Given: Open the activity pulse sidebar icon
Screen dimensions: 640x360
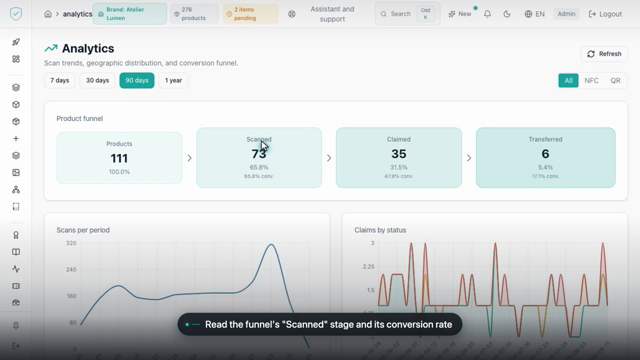Looking at the screenshot, I should tap(16, 269).
